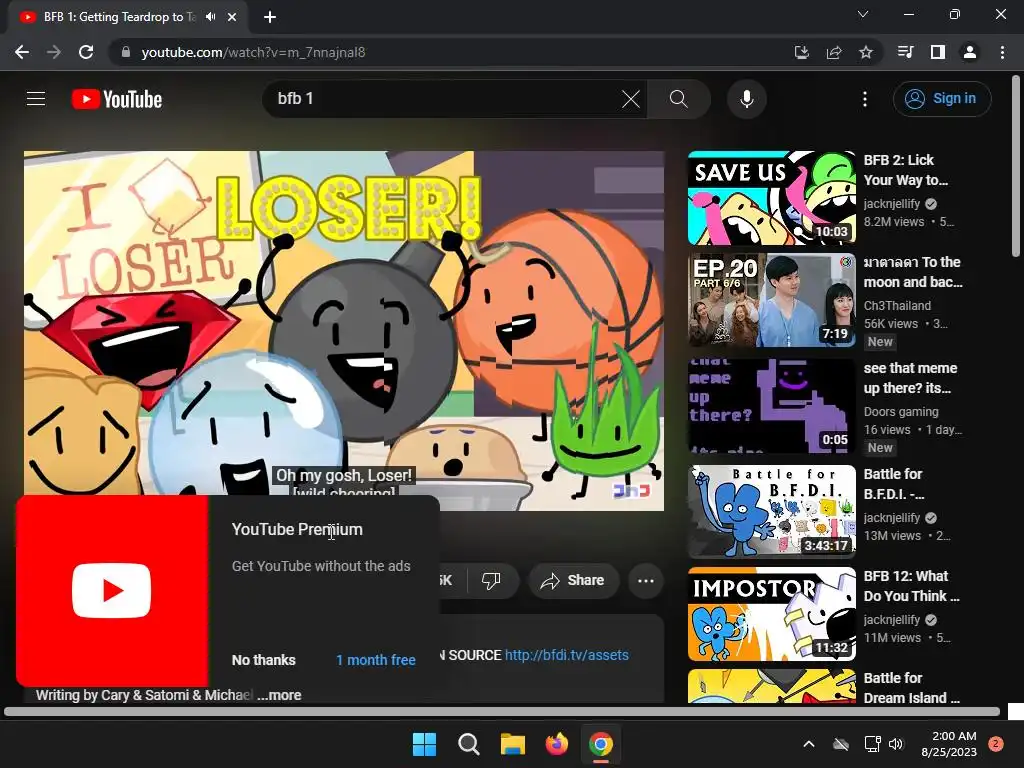The height and width of the screenshot is (768, 1024).
Task: Open the Windows Start menu
Action: [x=424, y=744]
